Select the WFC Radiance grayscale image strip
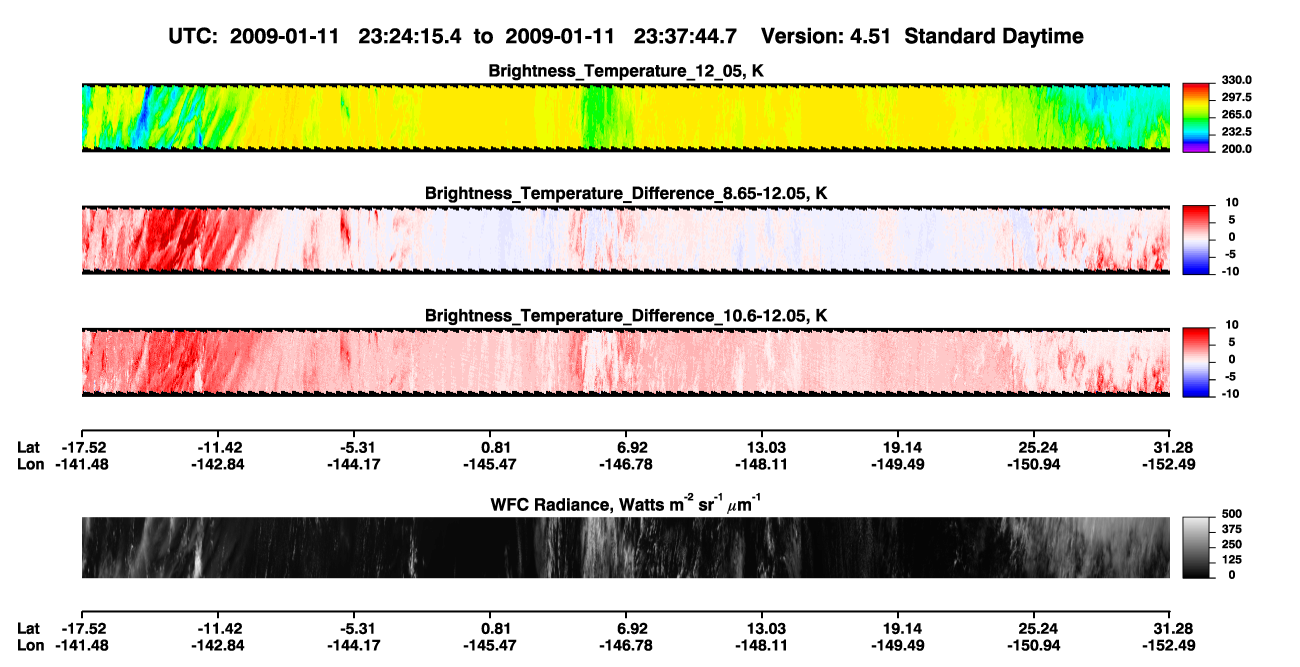The height and width of the screenshot is (667, 1300). 625,547
